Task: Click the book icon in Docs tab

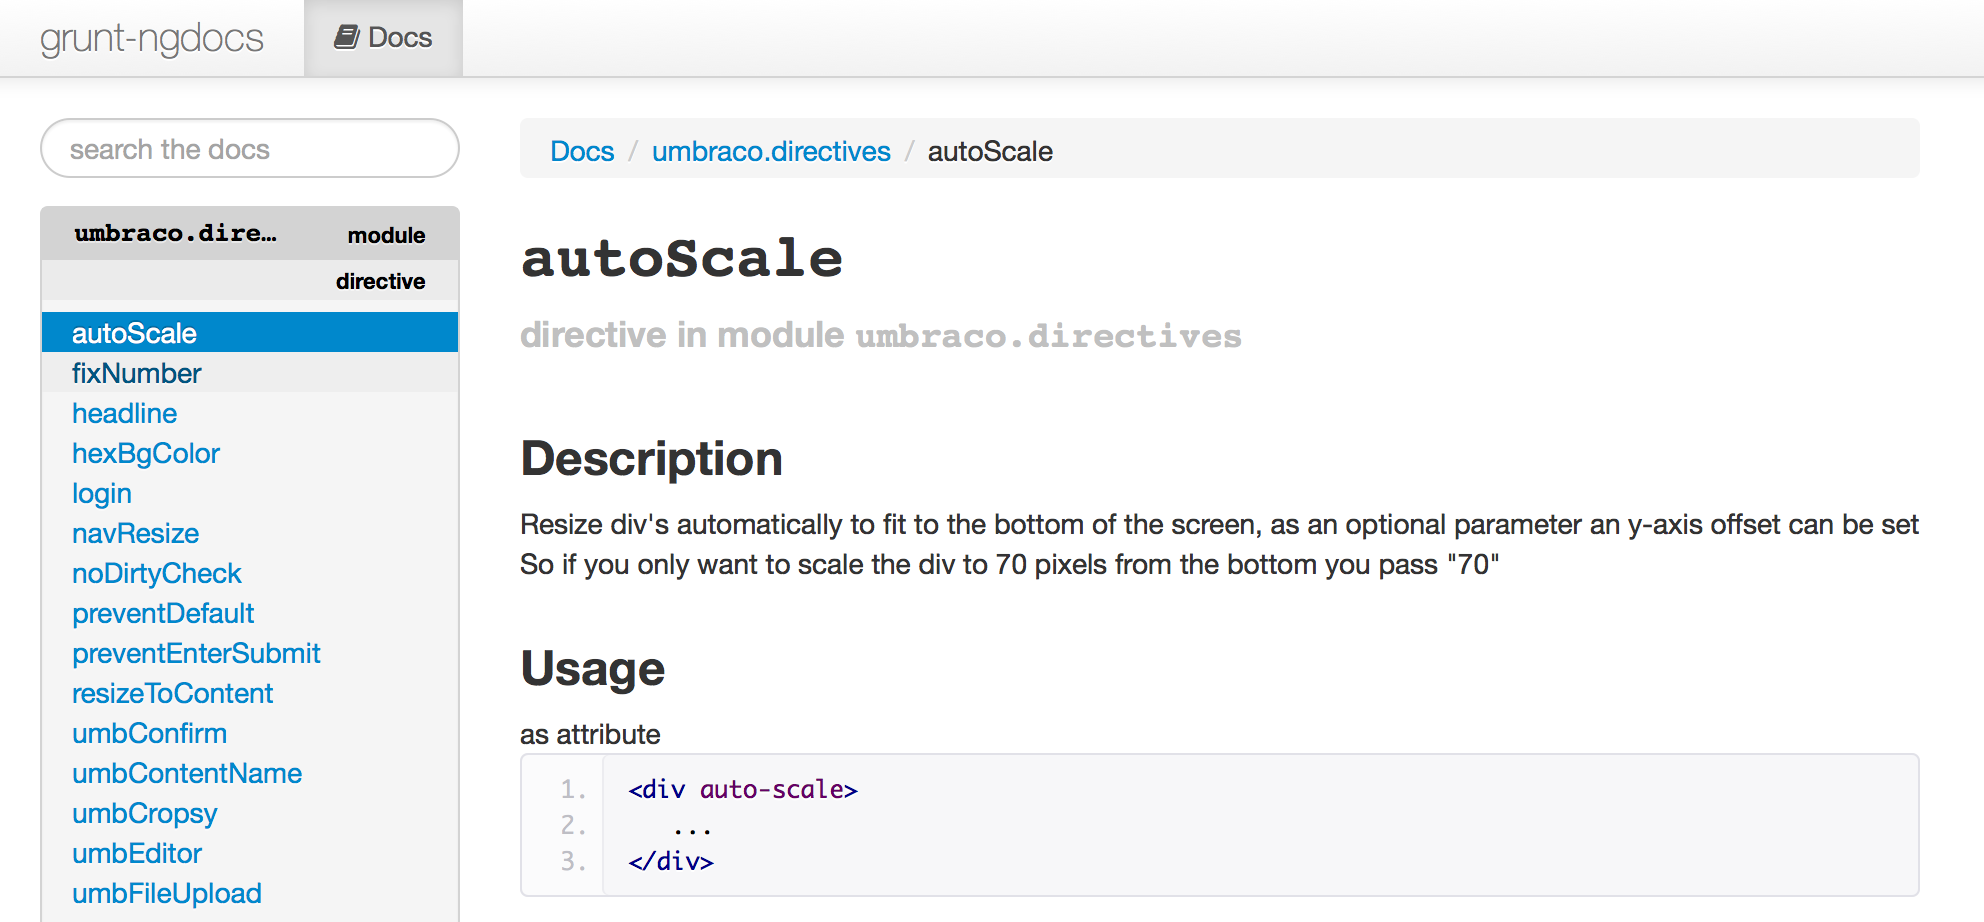Action: coord(346,38)
